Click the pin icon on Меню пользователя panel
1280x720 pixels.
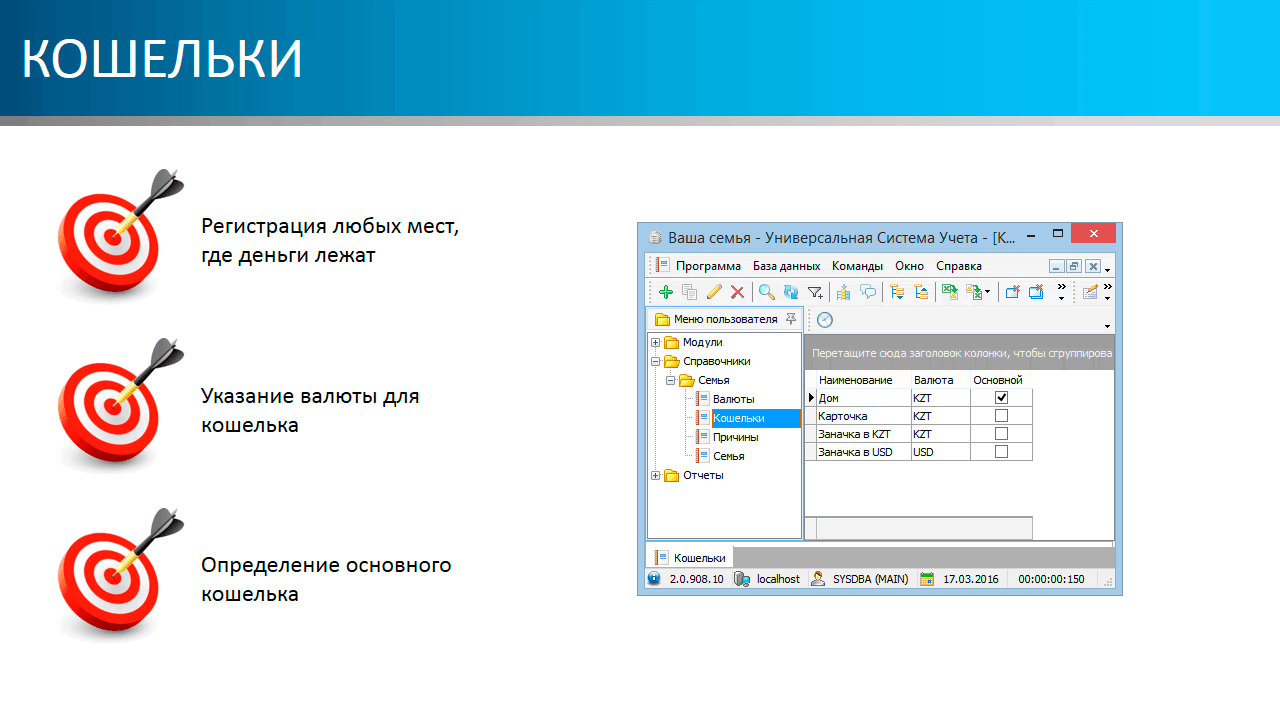pyautogui.click(x=791, y=319)
